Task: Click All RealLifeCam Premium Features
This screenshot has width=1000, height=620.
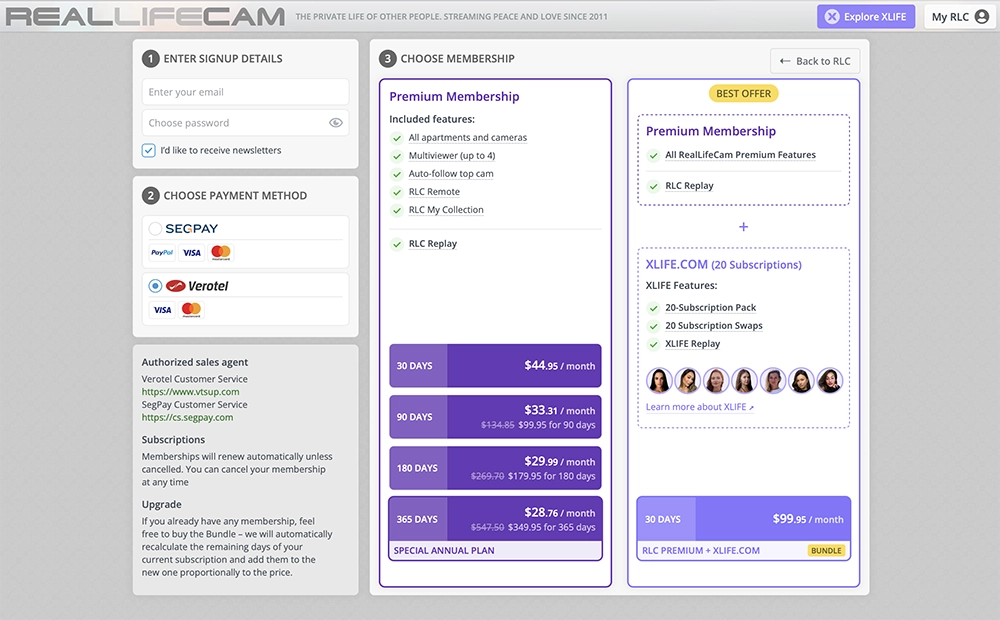Action: tap(740, 155)
